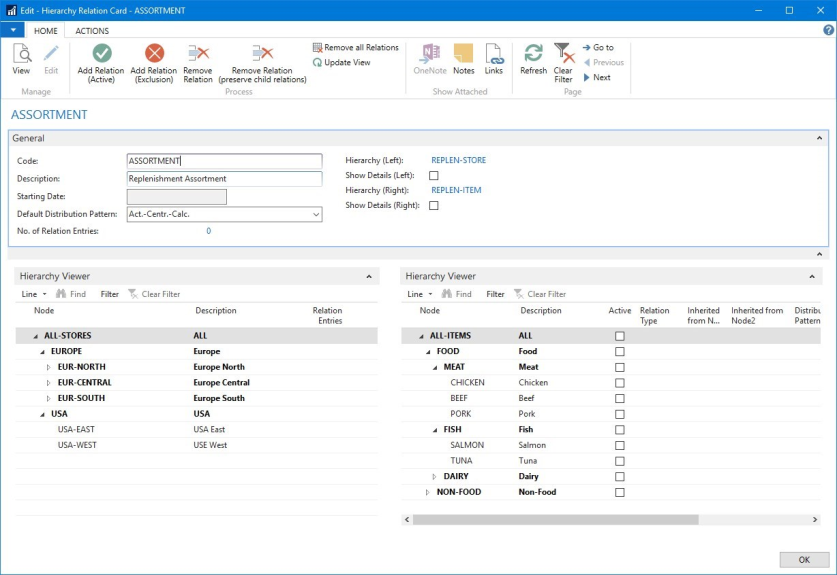
Task: Open Default Distribution Pattern dropdown
Action: [316, 215]
